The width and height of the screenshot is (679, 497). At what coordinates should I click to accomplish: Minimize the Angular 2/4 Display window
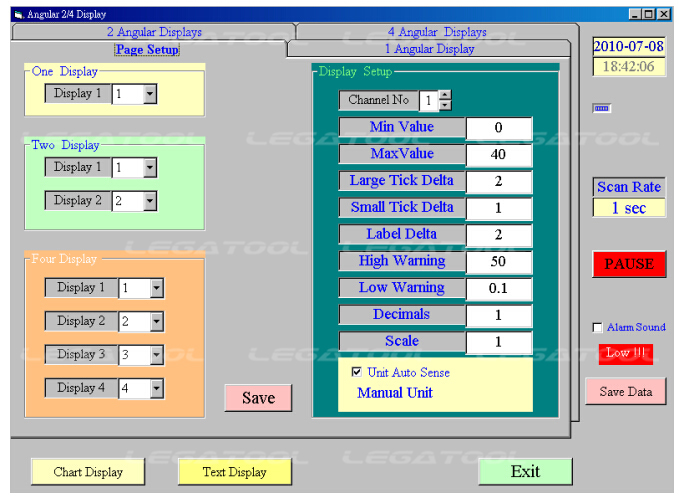[x=635, y=14]
